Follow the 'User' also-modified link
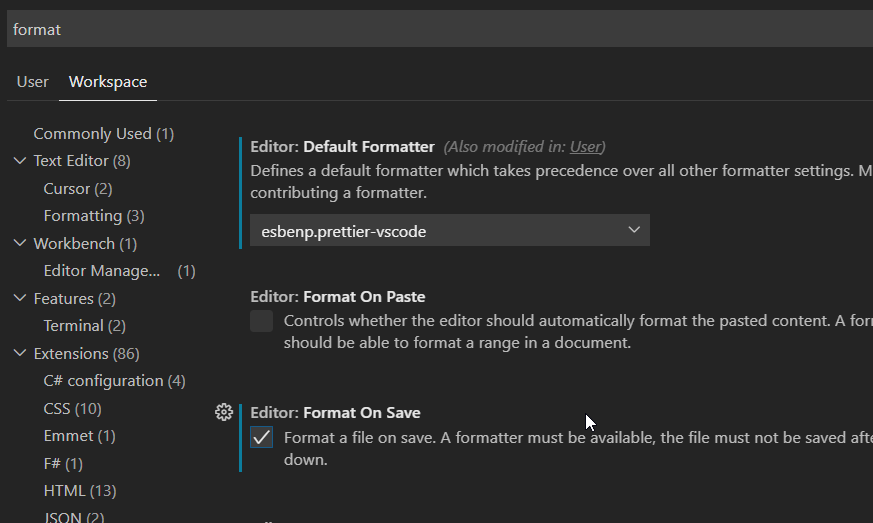Screen dimensions: 873x523 pyautogui.click(x=585, y=147)
